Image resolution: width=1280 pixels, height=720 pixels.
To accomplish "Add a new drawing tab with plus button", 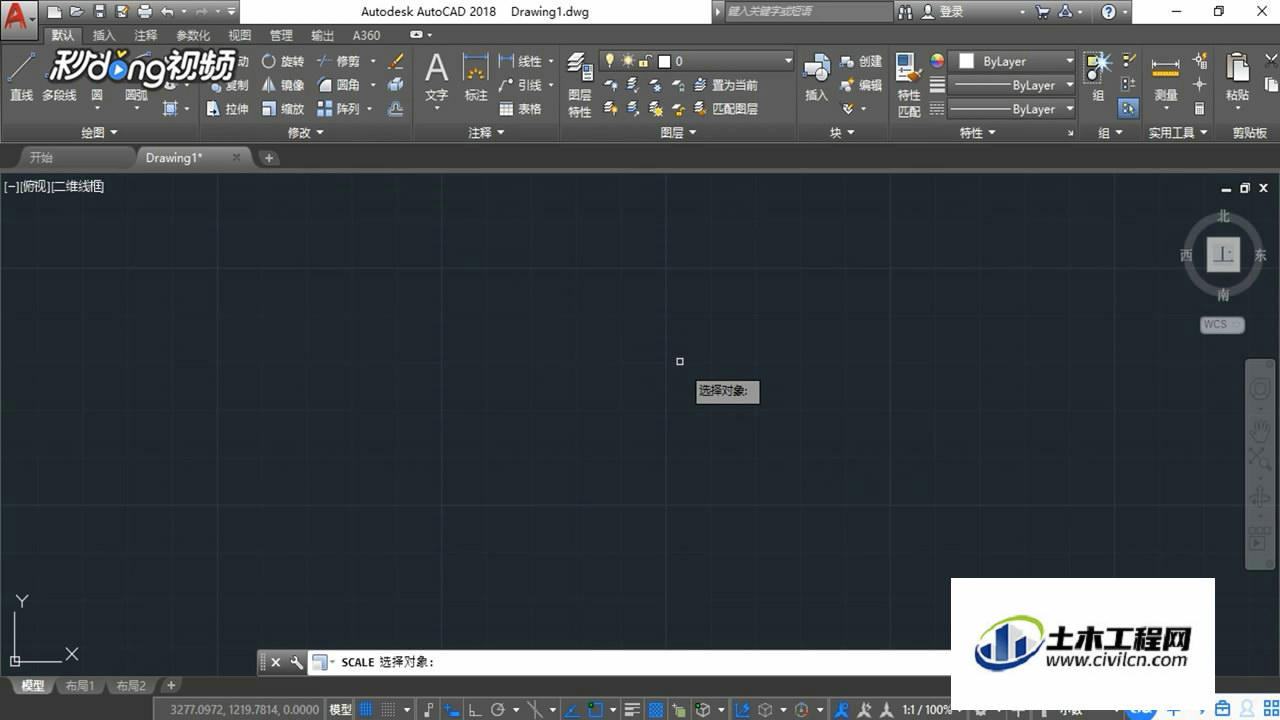I will click(269, 158).
